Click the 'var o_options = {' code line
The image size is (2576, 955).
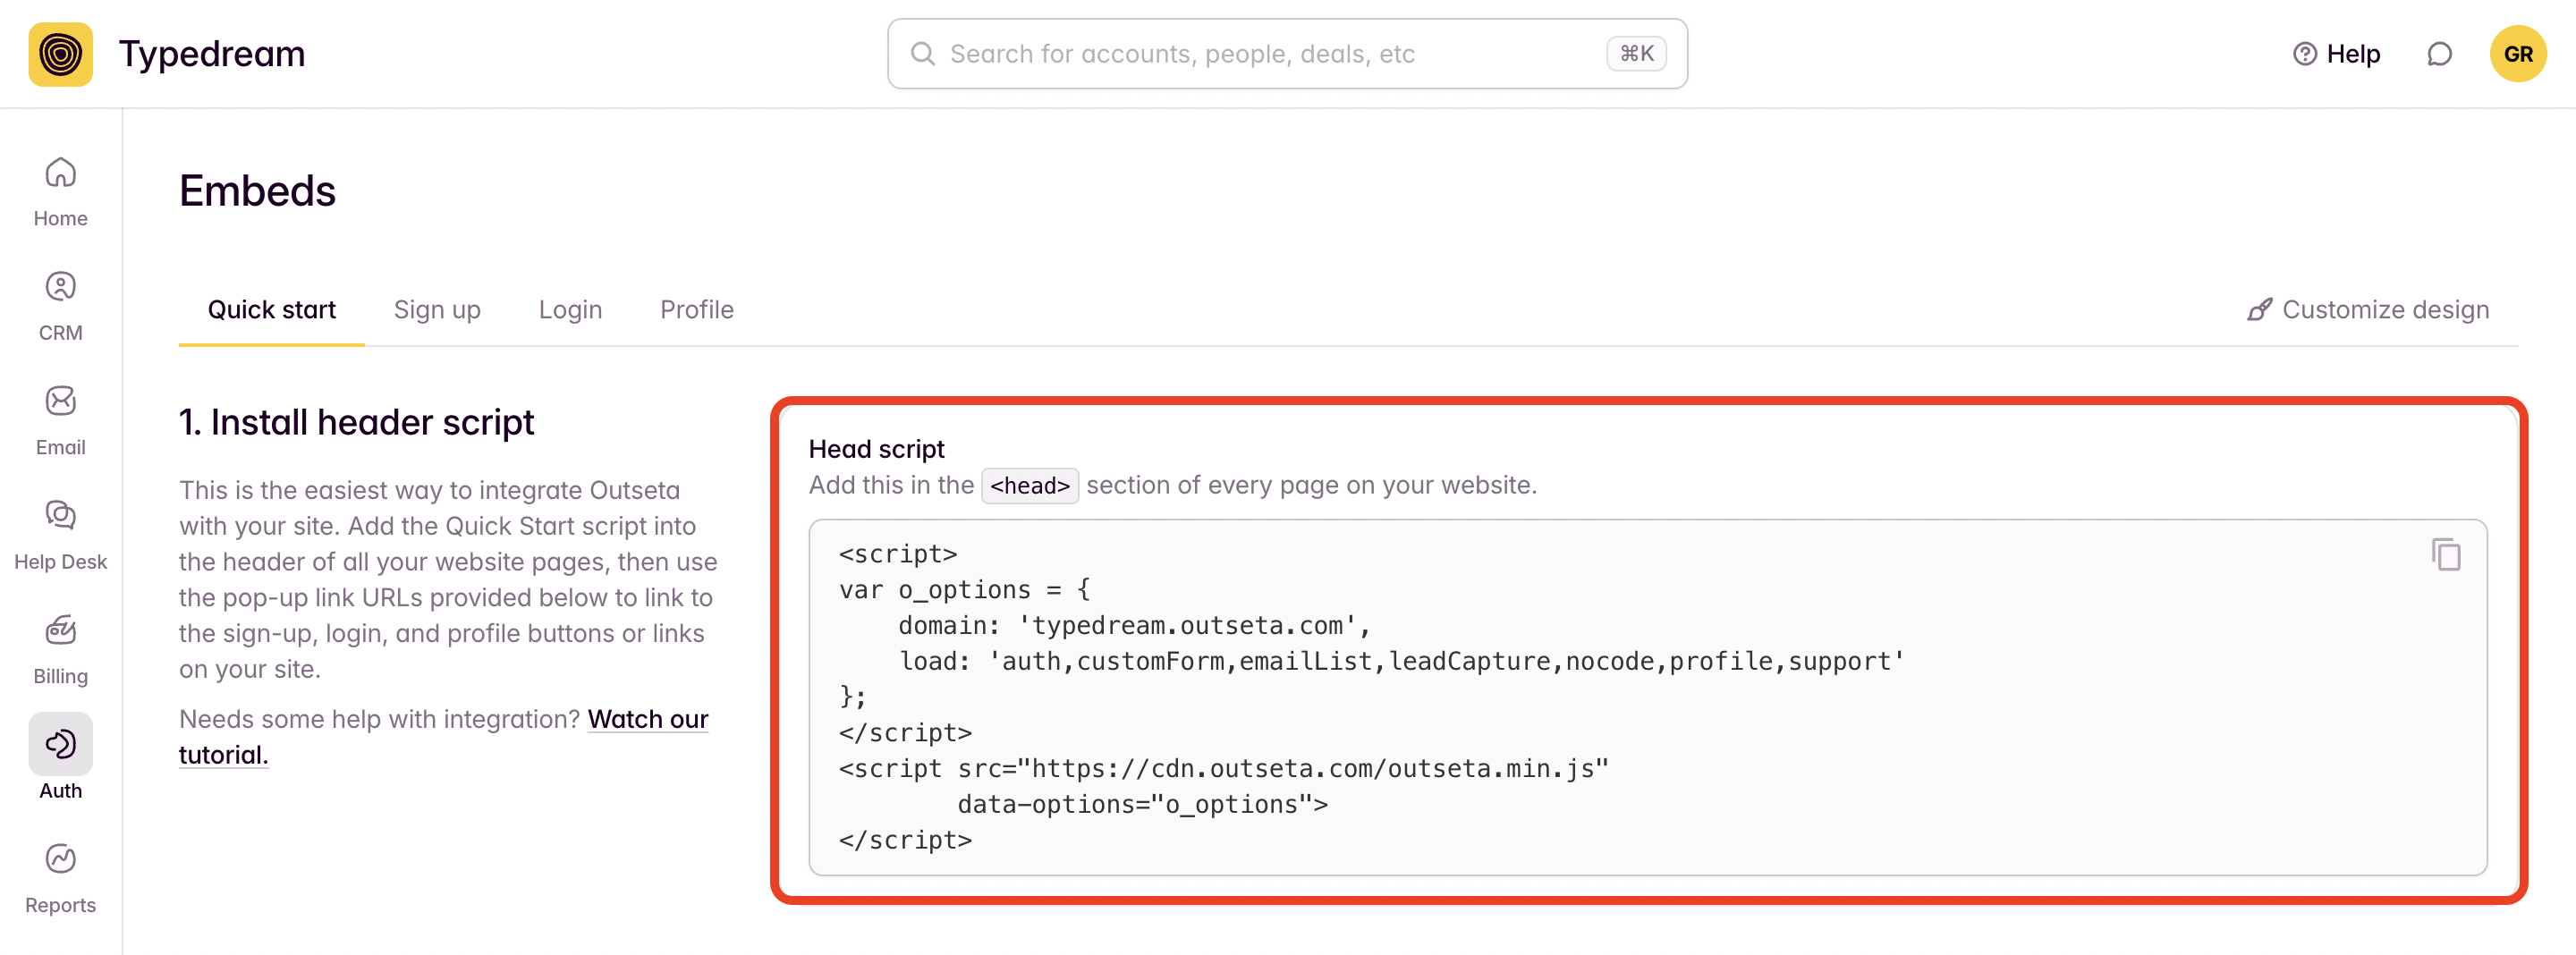coord(965,590)
